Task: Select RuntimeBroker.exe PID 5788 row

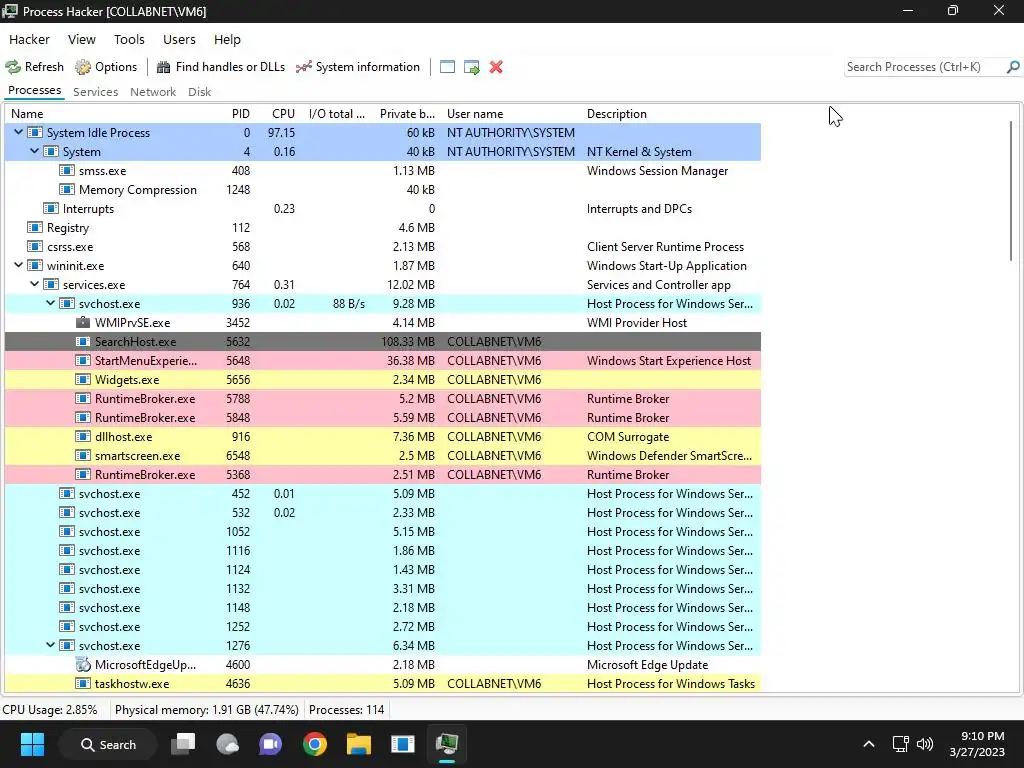Action: click(383, 398)
